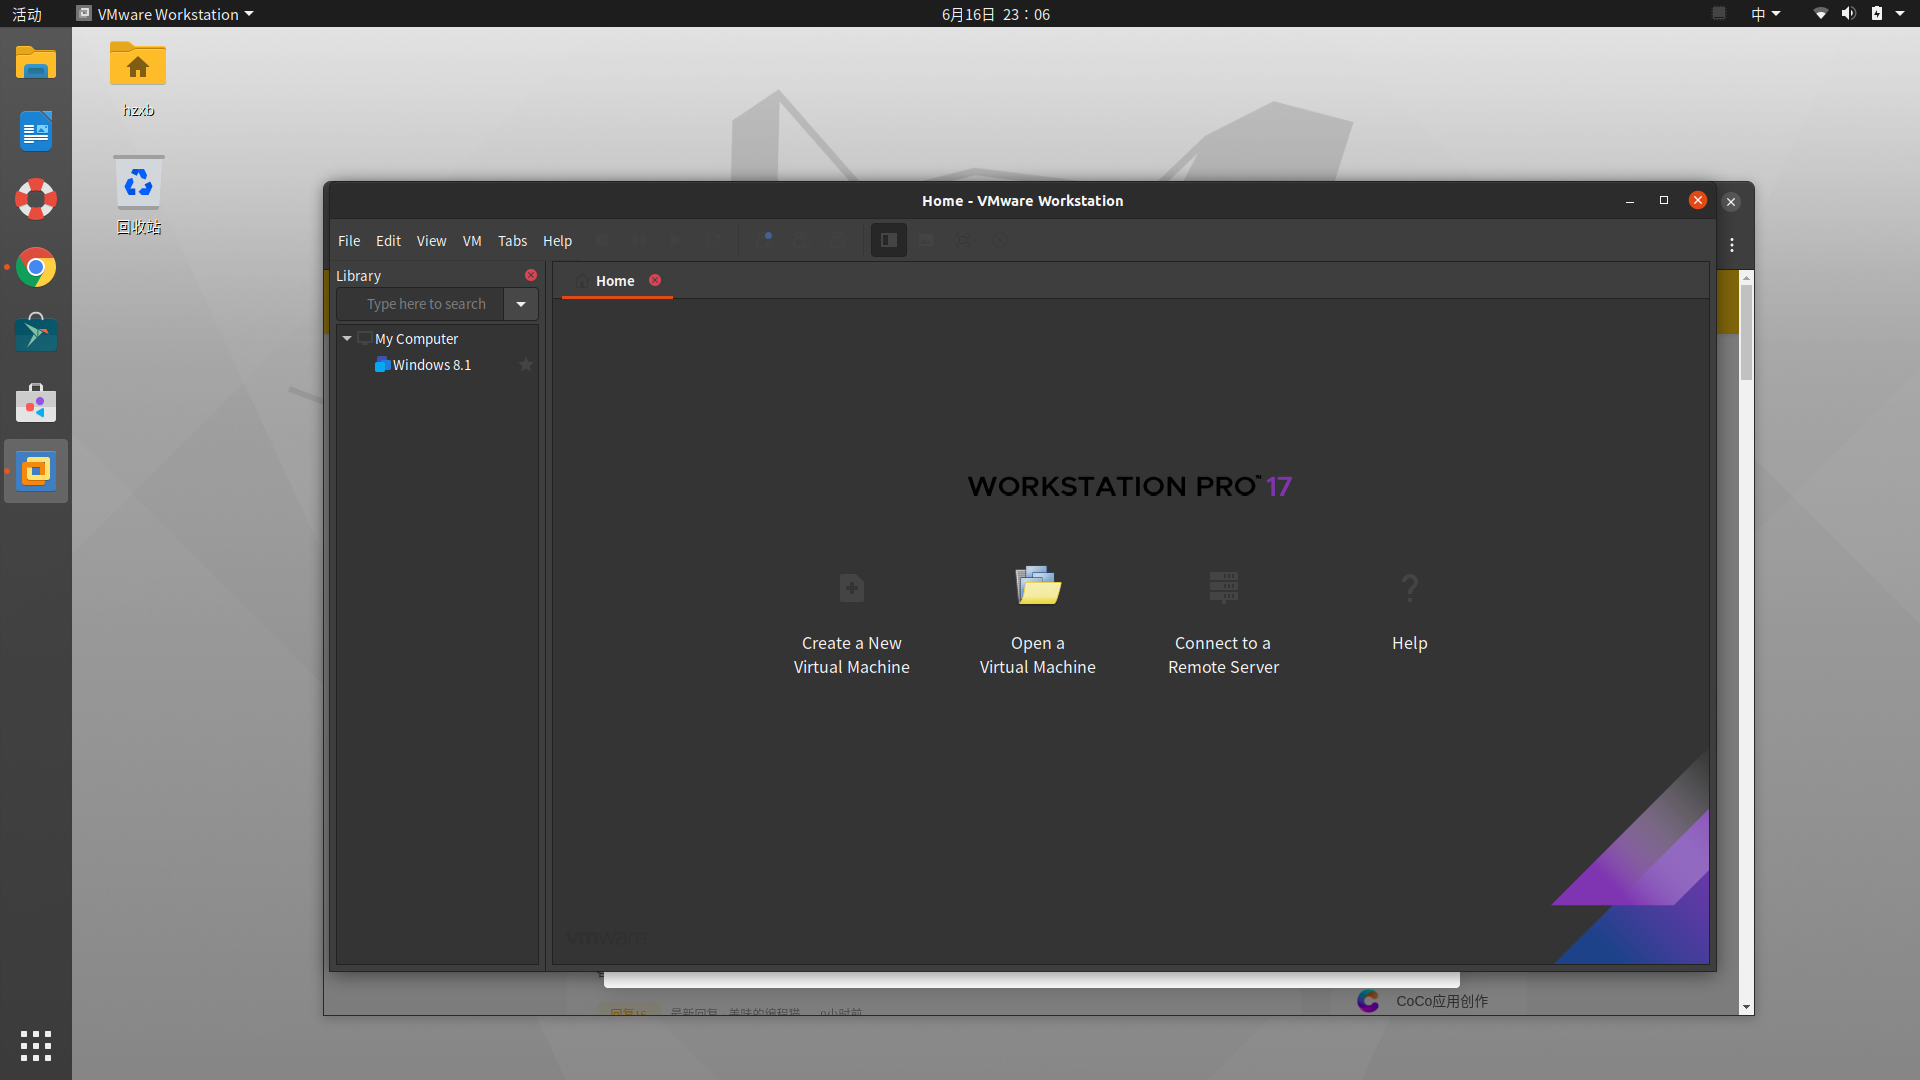Open the 中 input method dropdown

click(1765, 14)
